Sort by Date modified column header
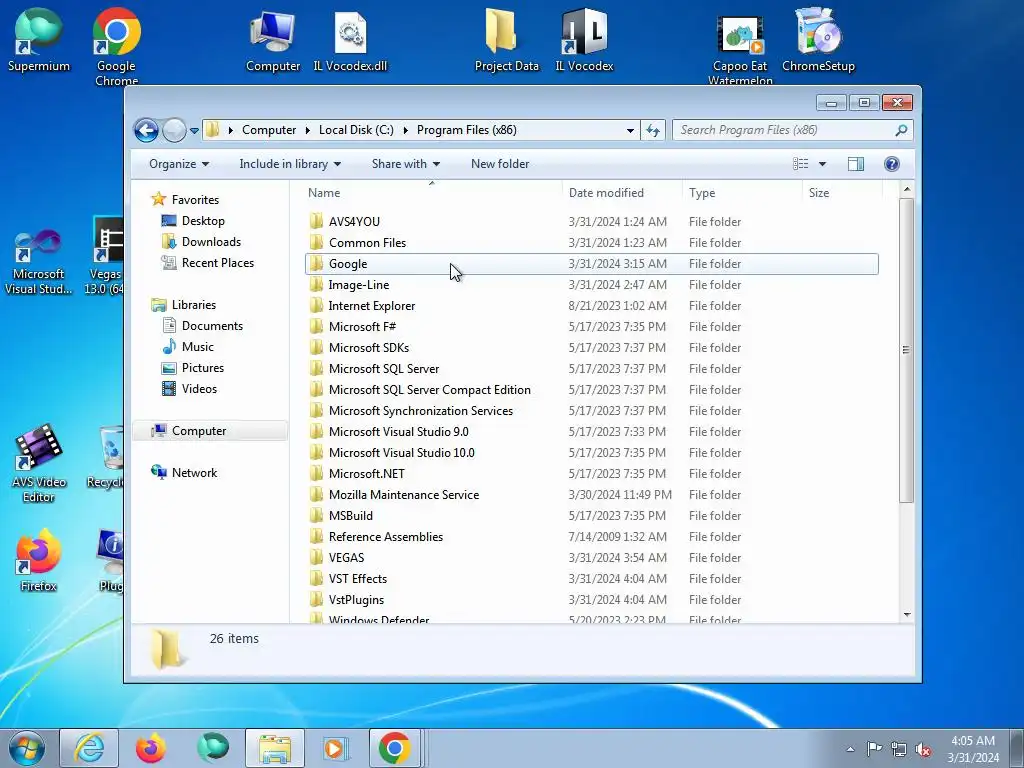The width and height of the screenshot is (1024, 768). pos(622,193)
